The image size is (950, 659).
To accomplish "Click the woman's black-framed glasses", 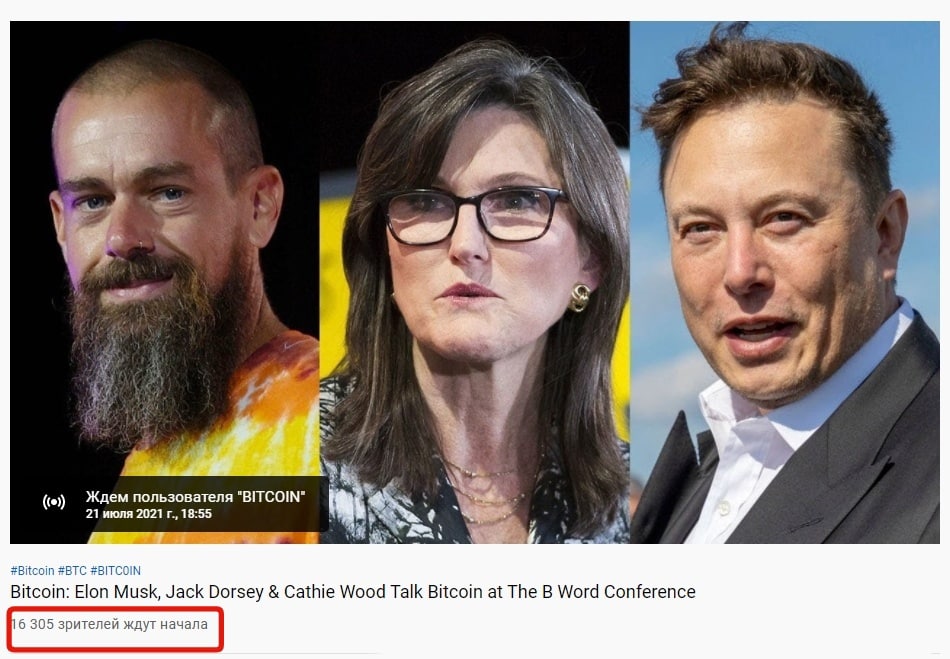I will click(476, 214).
